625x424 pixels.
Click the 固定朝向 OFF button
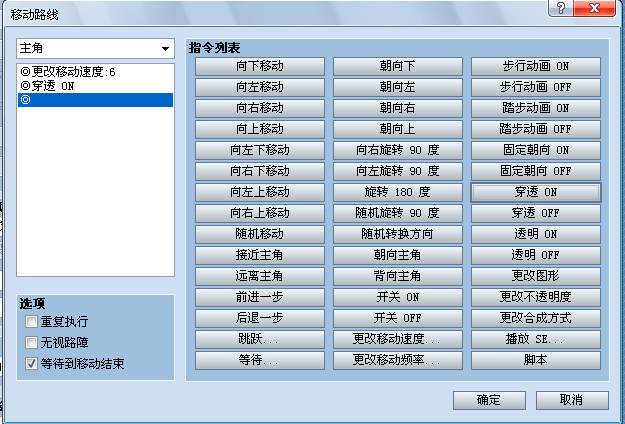tap(536, 171)
